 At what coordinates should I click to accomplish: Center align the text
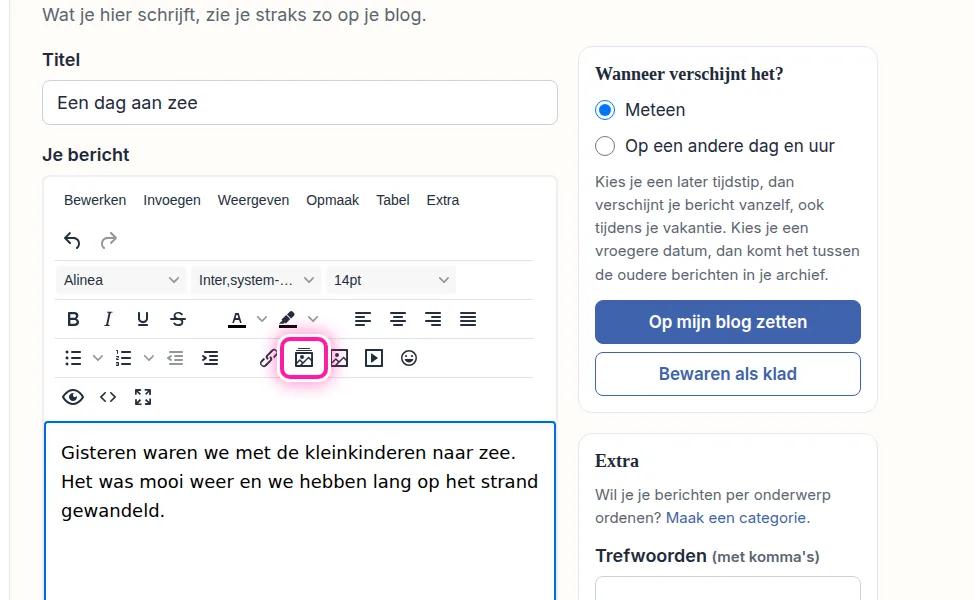[398, 319]
